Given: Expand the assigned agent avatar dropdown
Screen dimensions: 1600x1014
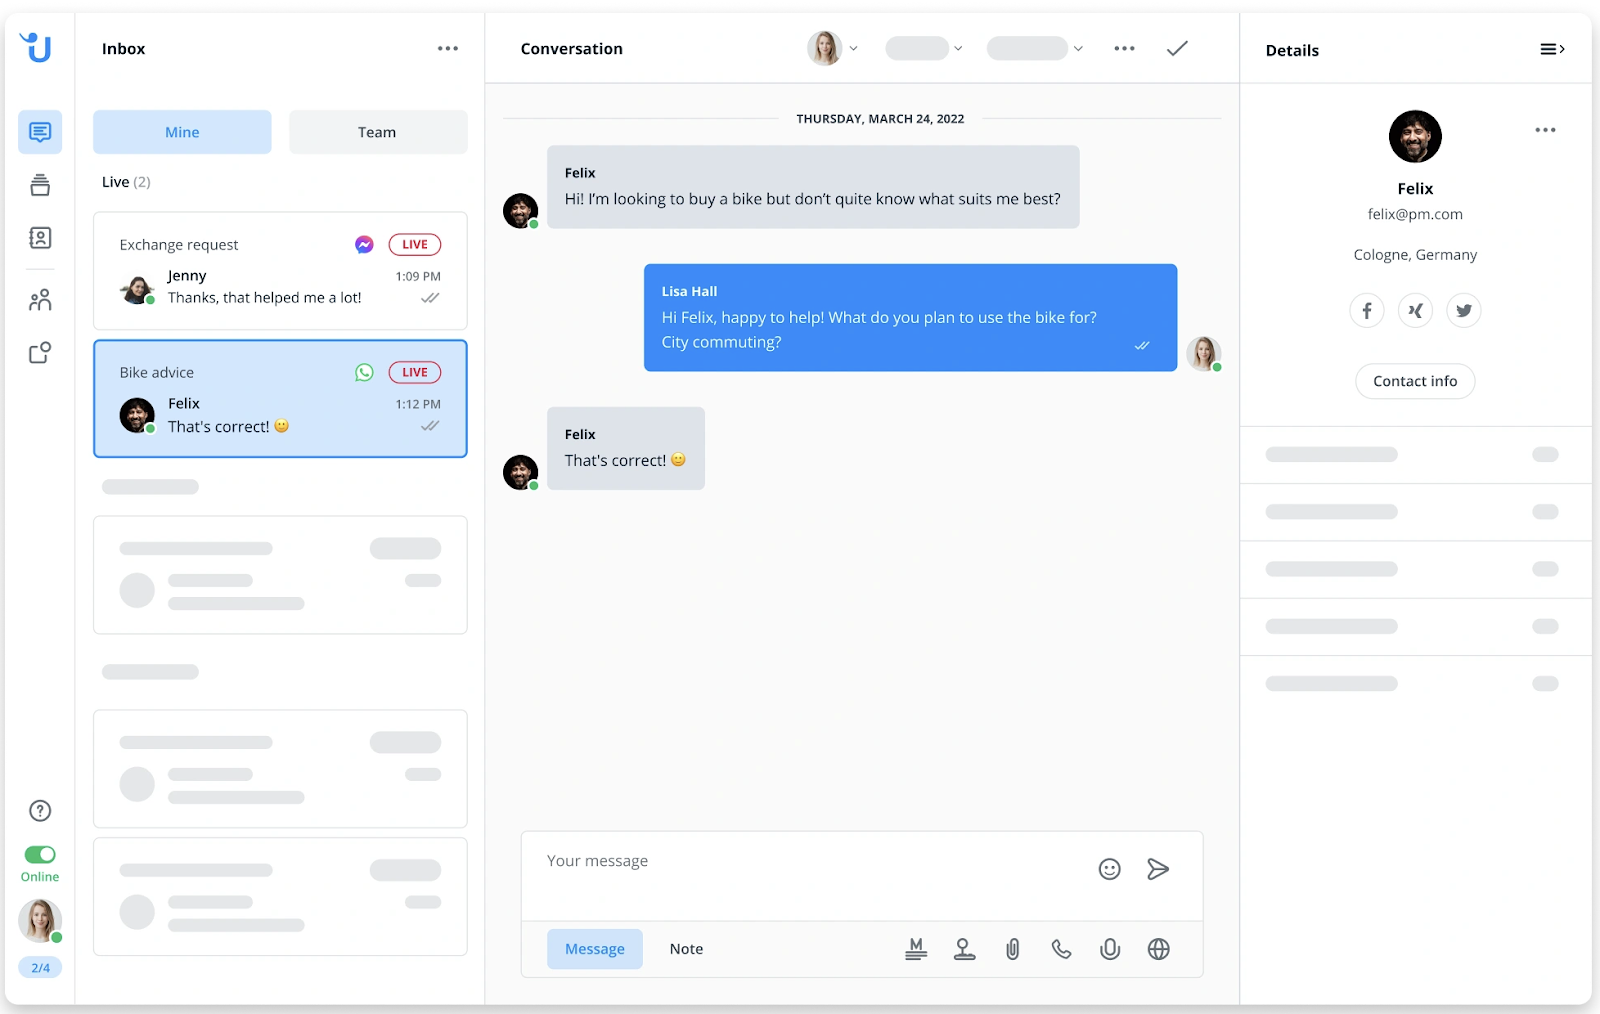Looking at the screenshot, I should pos(832,48).
